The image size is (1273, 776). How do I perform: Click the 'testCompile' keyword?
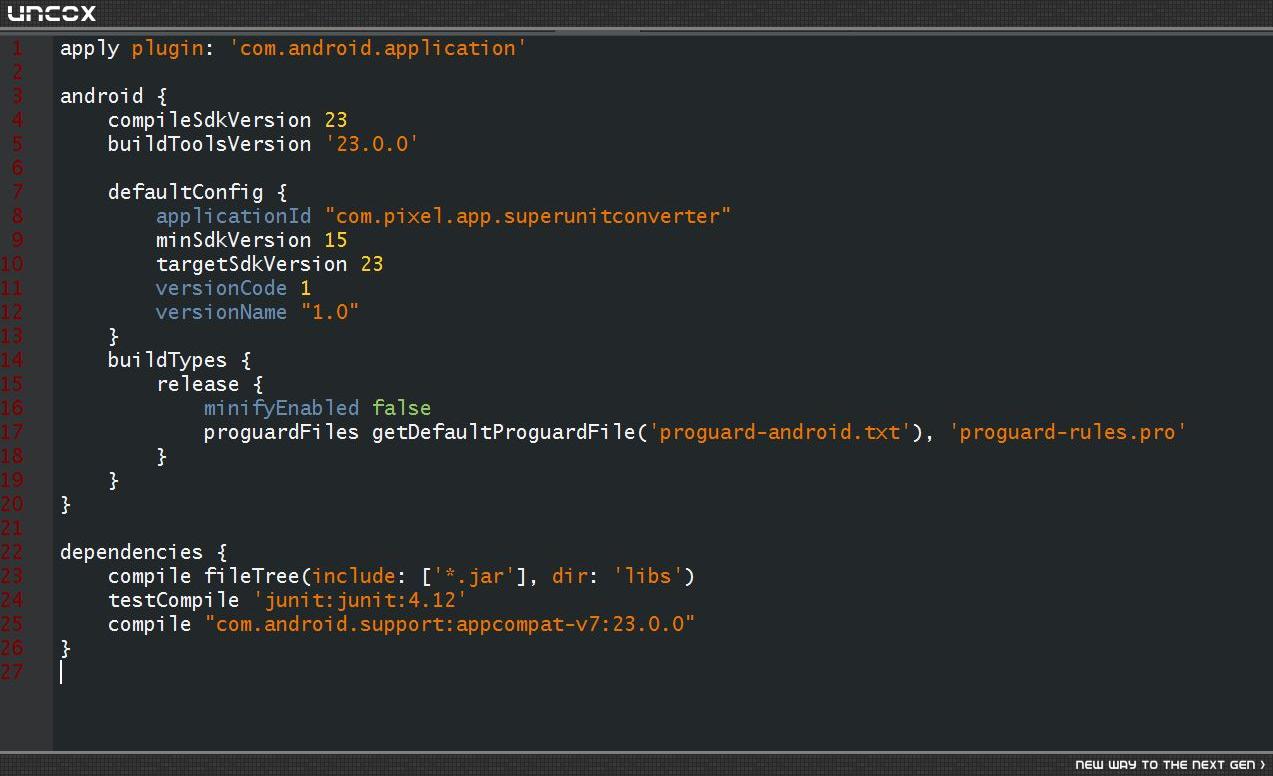(174, 600)
